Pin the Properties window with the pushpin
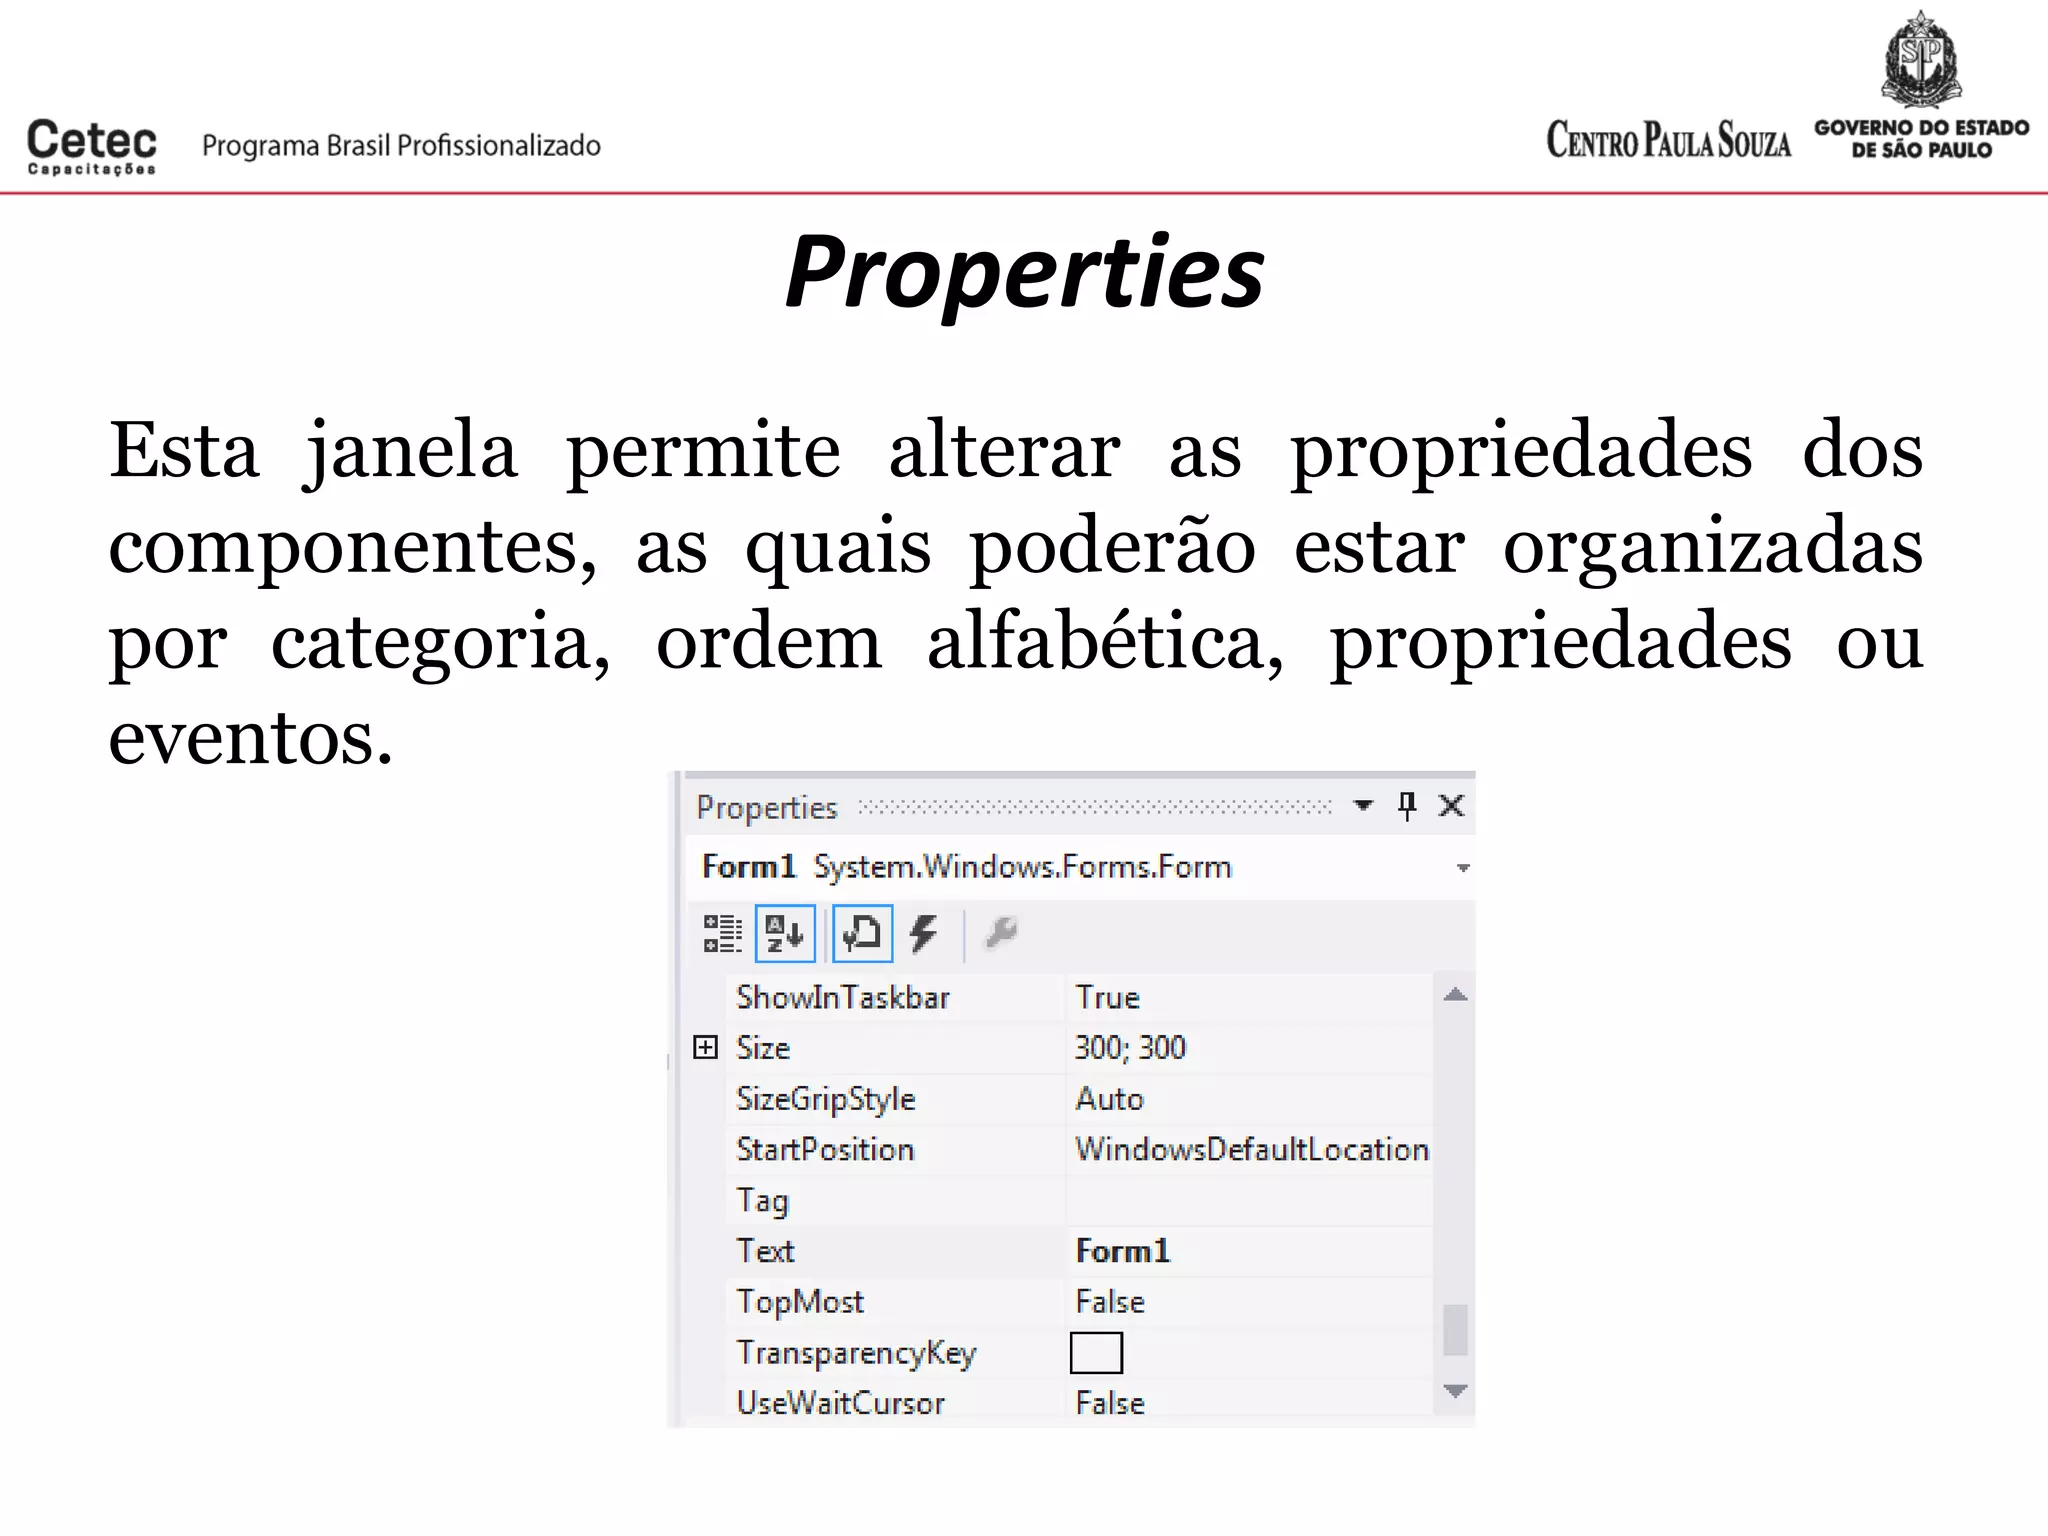The height and width of the screenshot is (1536, 2048). point(1407,806)
